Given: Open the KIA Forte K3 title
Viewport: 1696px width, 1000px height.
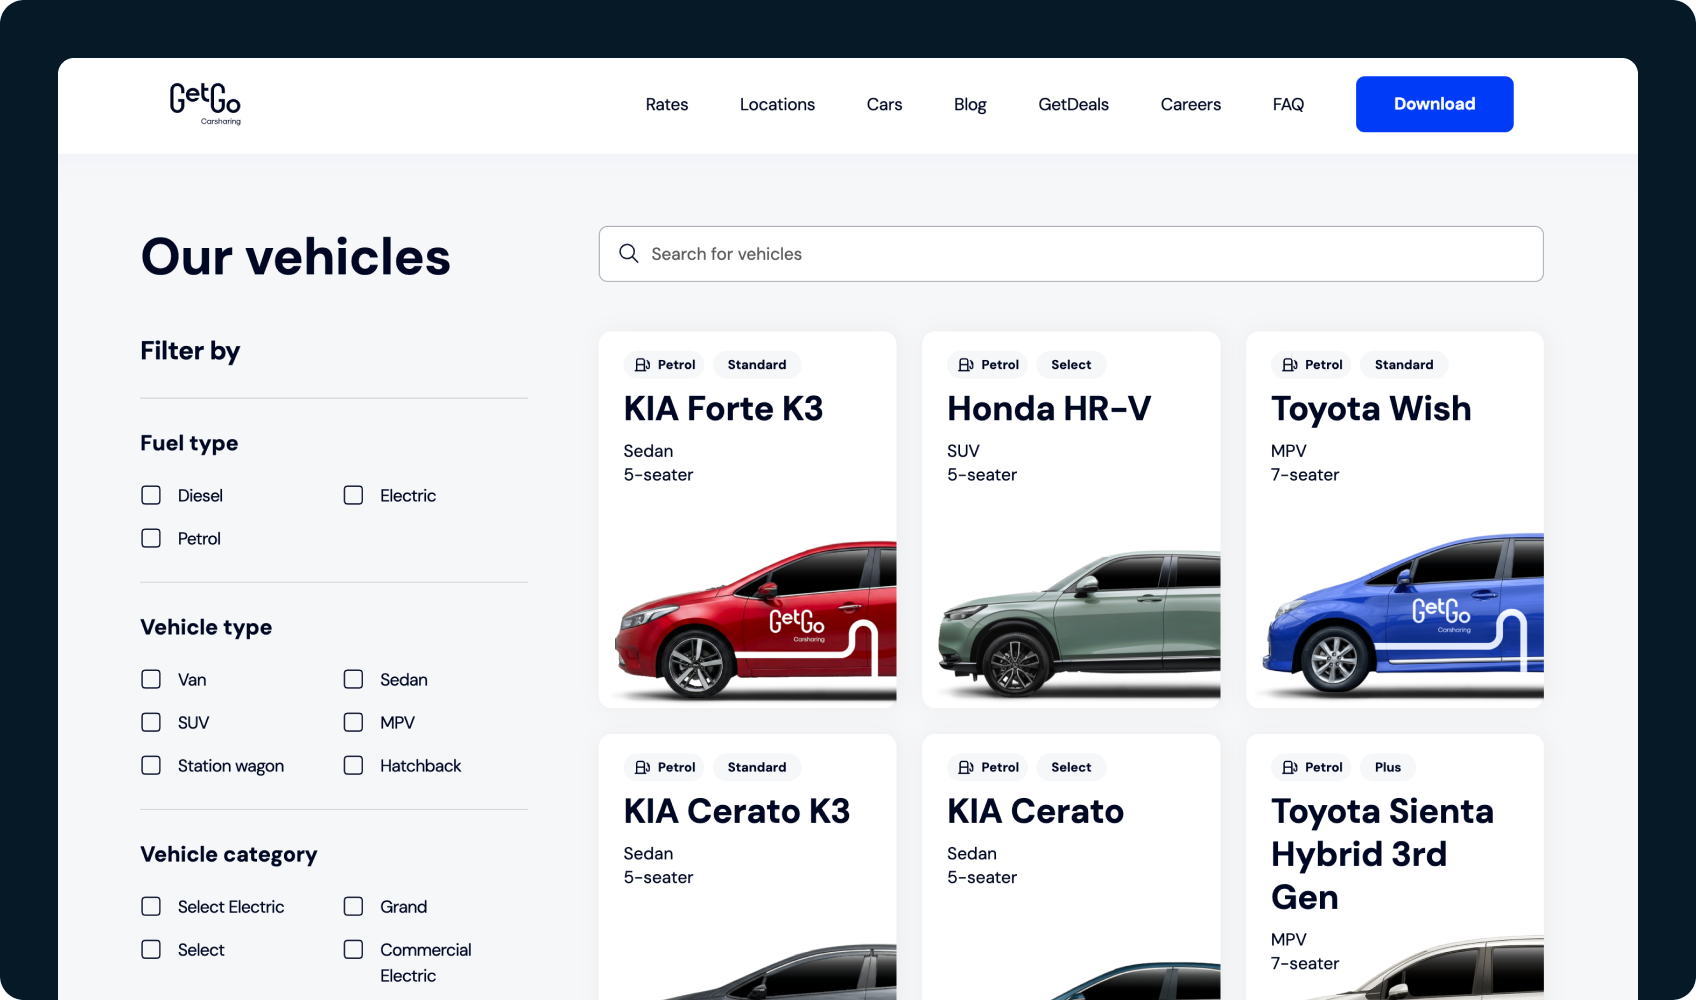Looking at the screenshot, I should 723,409.
